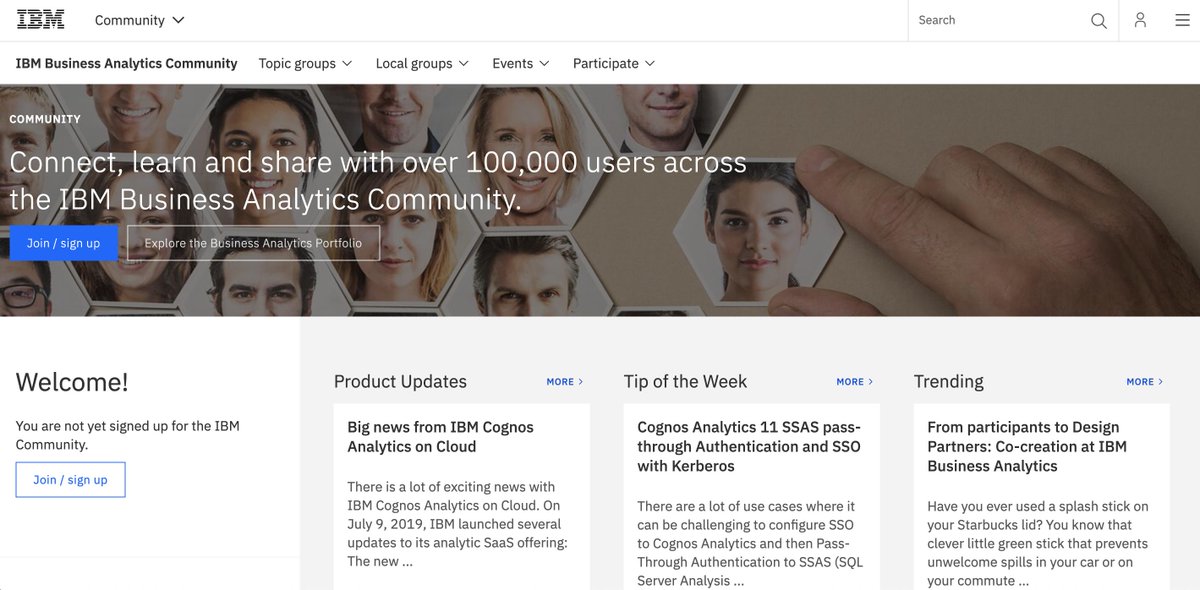Expand the Community dropdown

[x=139, y=20]
